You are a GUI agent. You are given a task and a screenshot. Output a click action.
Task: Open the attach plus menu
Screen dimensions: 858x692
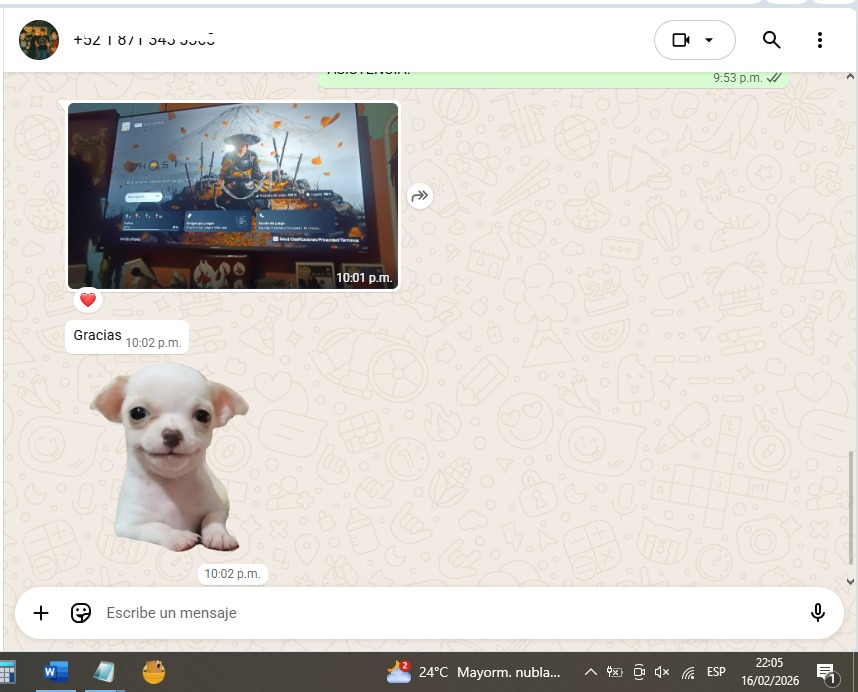point(41,613)
